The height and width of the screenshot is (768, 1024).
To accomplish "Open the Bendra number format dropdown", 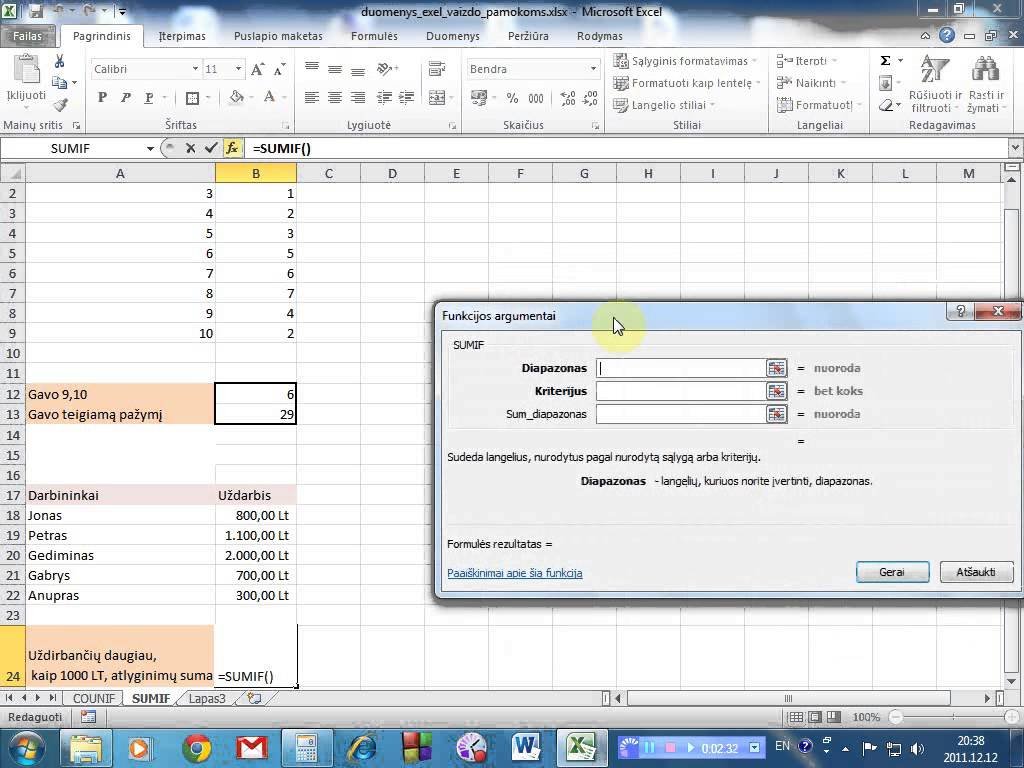I will pos(593,69).
